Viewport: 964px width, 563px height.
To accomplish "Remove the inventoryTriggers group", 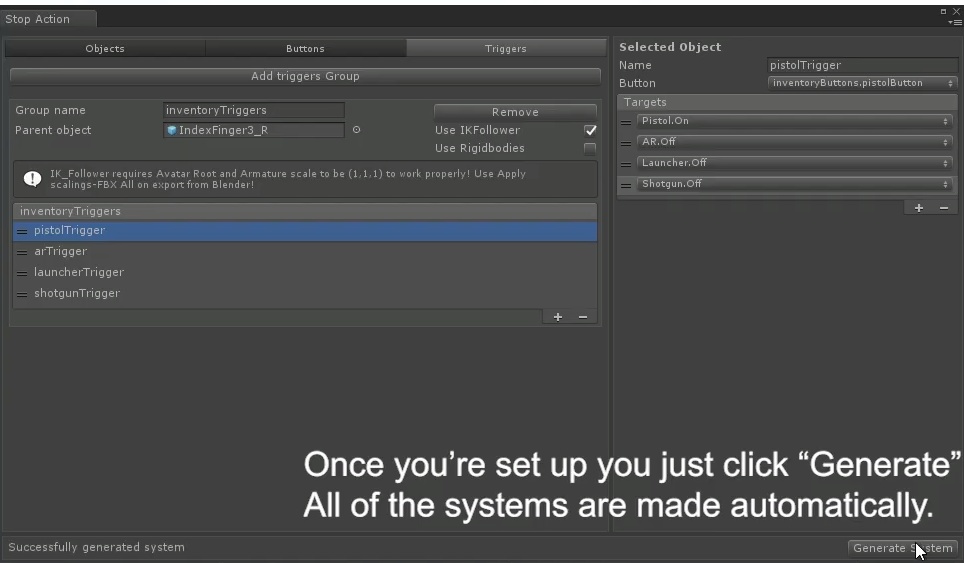I will point(515,112).
